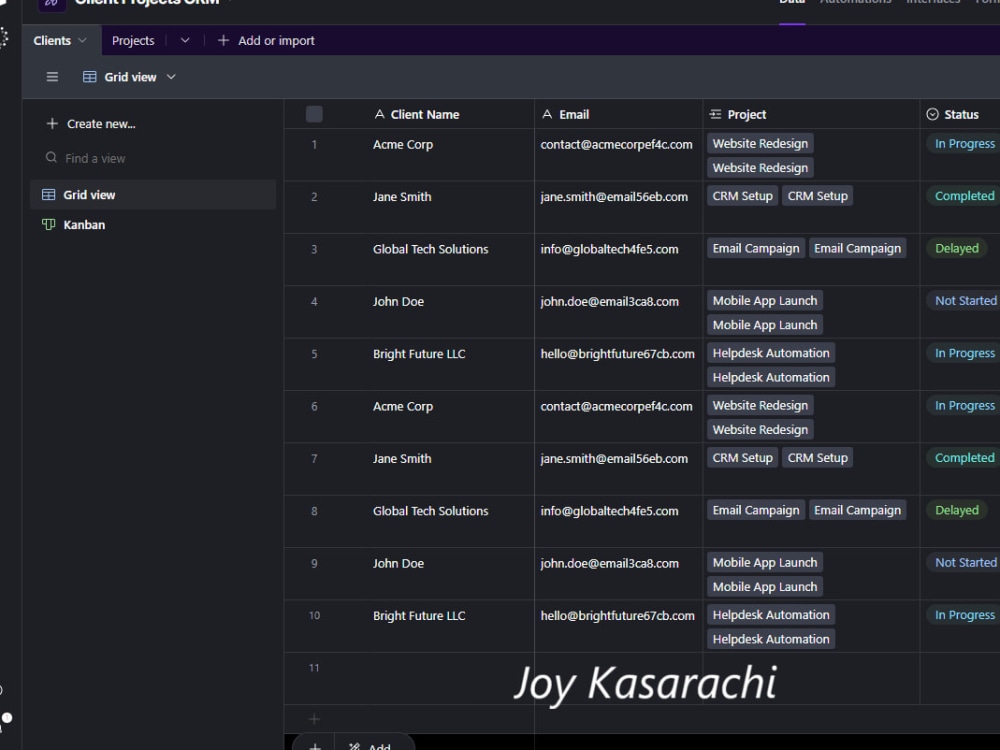Click the Grid view table icon in toolbar
Image resolution: width=1000 pixels, height=750 pixels.
click(x=90, y=77)
